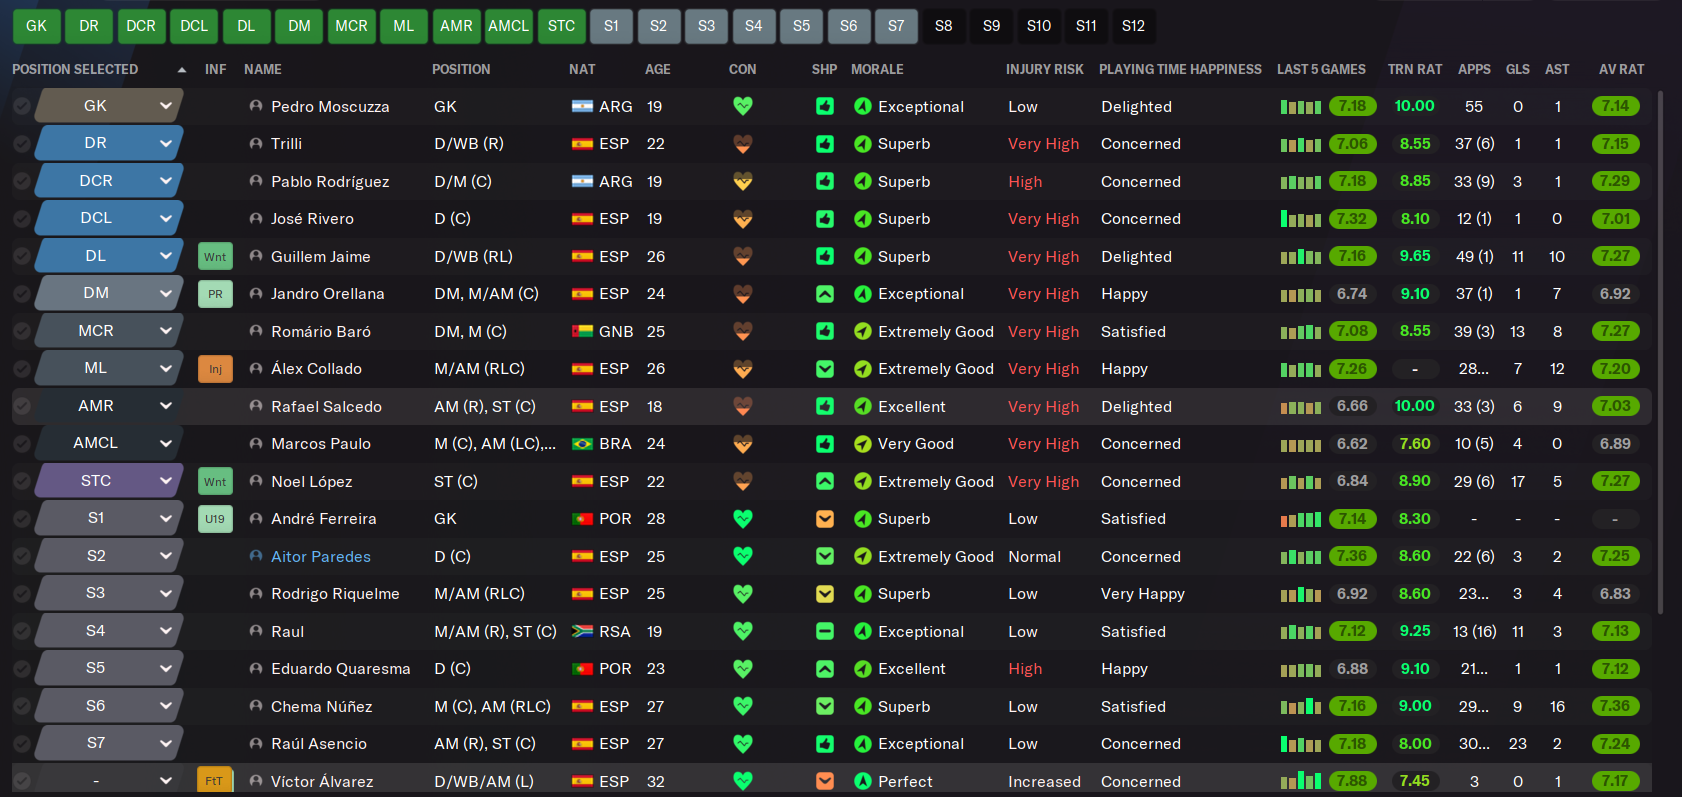Tick the selection circle for the GK row
The image size is (1682, 797).
coord(21,106)
